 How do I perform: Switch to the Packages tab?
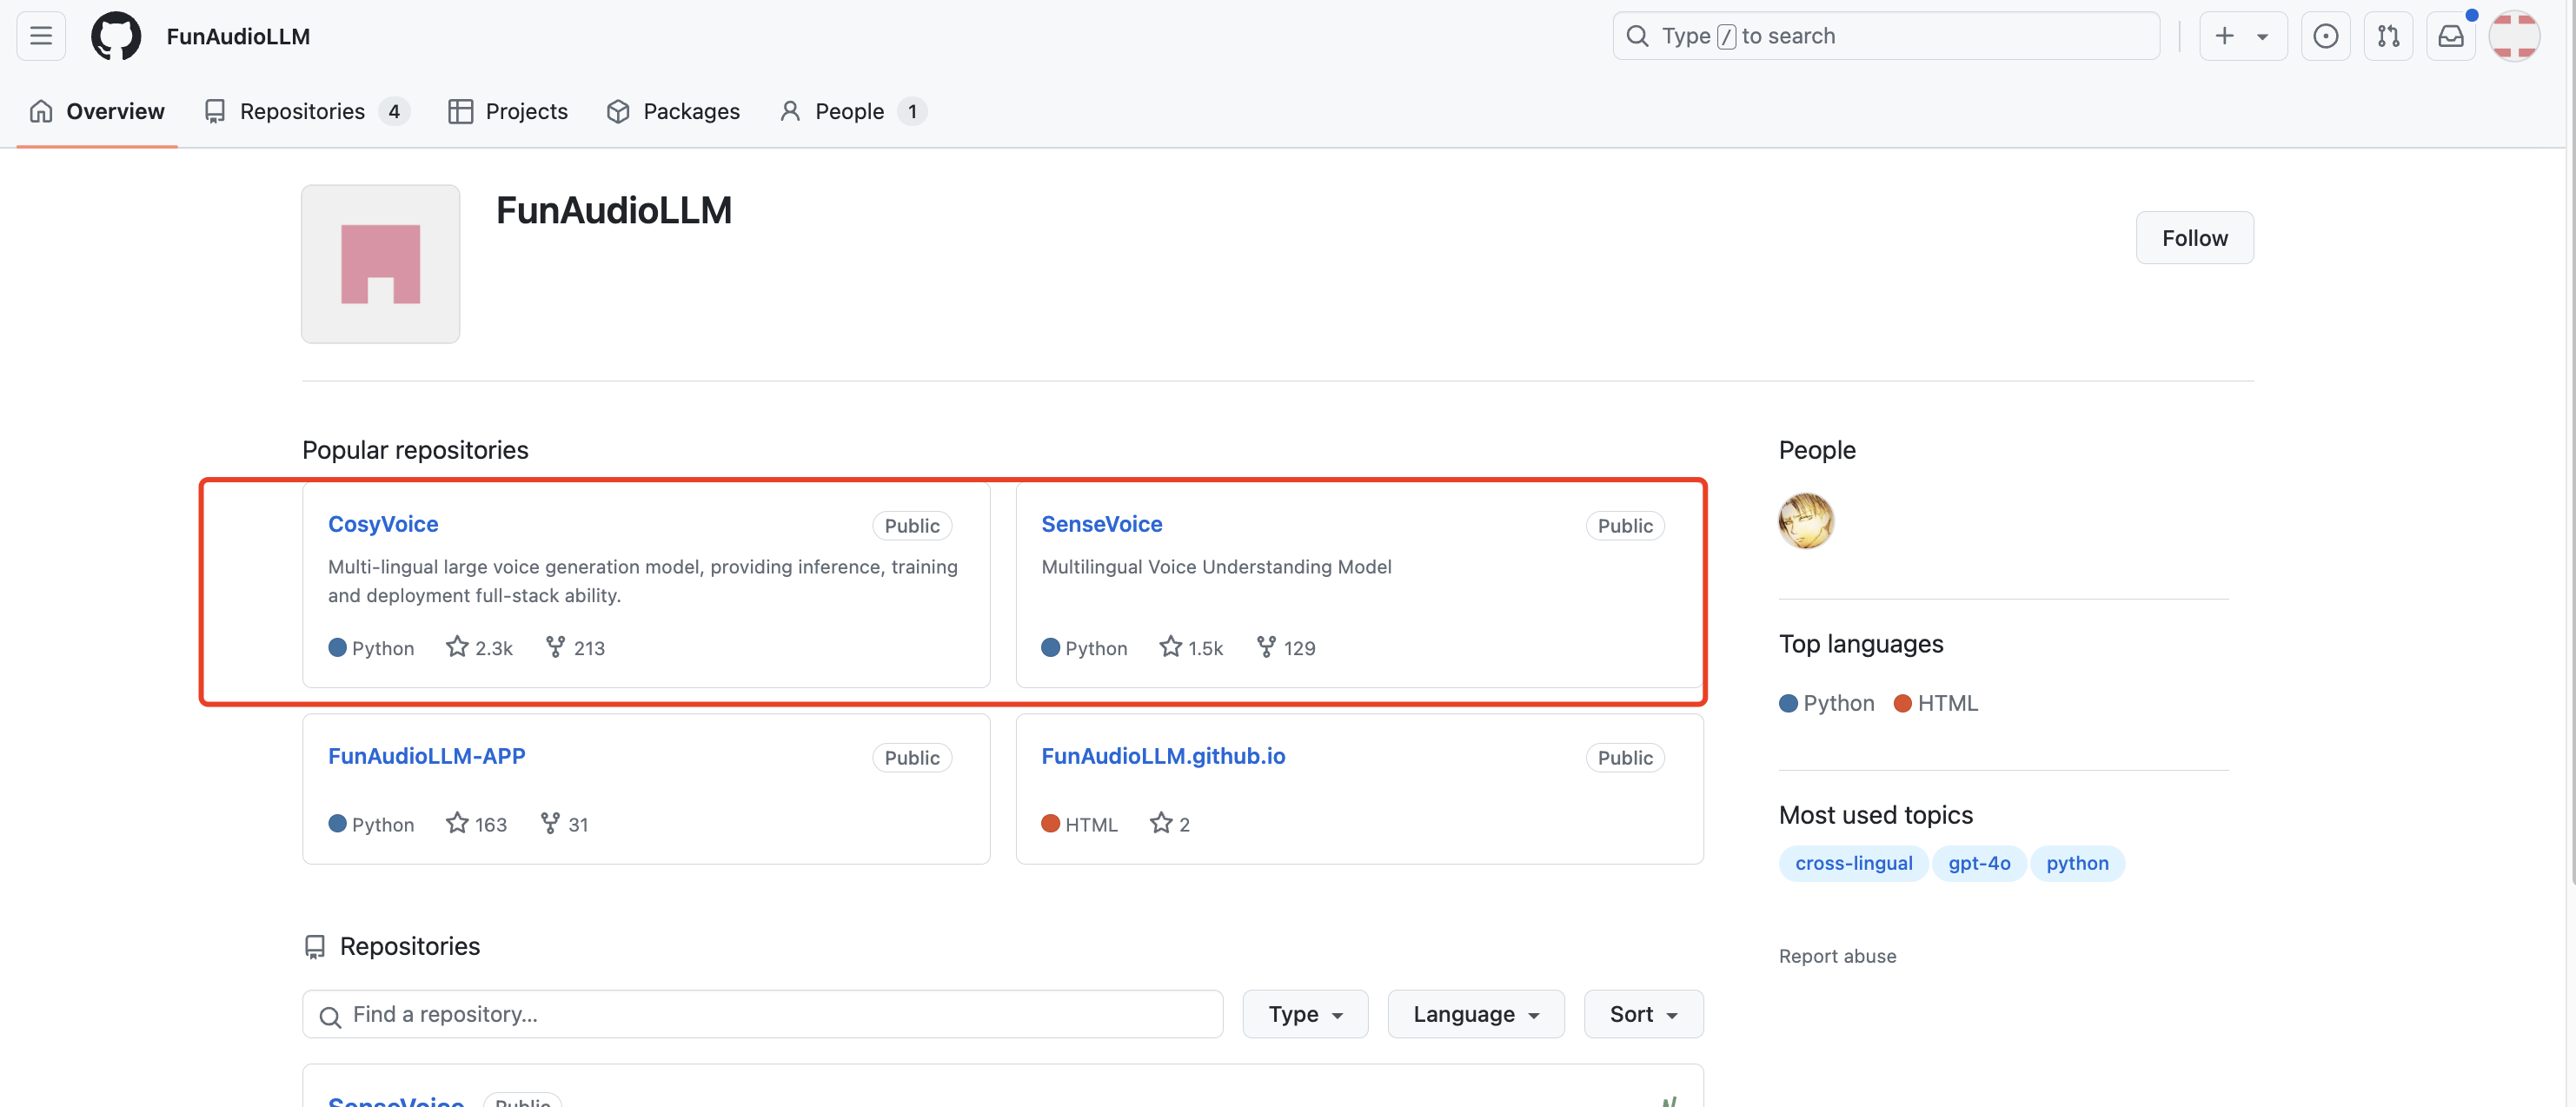673,111
